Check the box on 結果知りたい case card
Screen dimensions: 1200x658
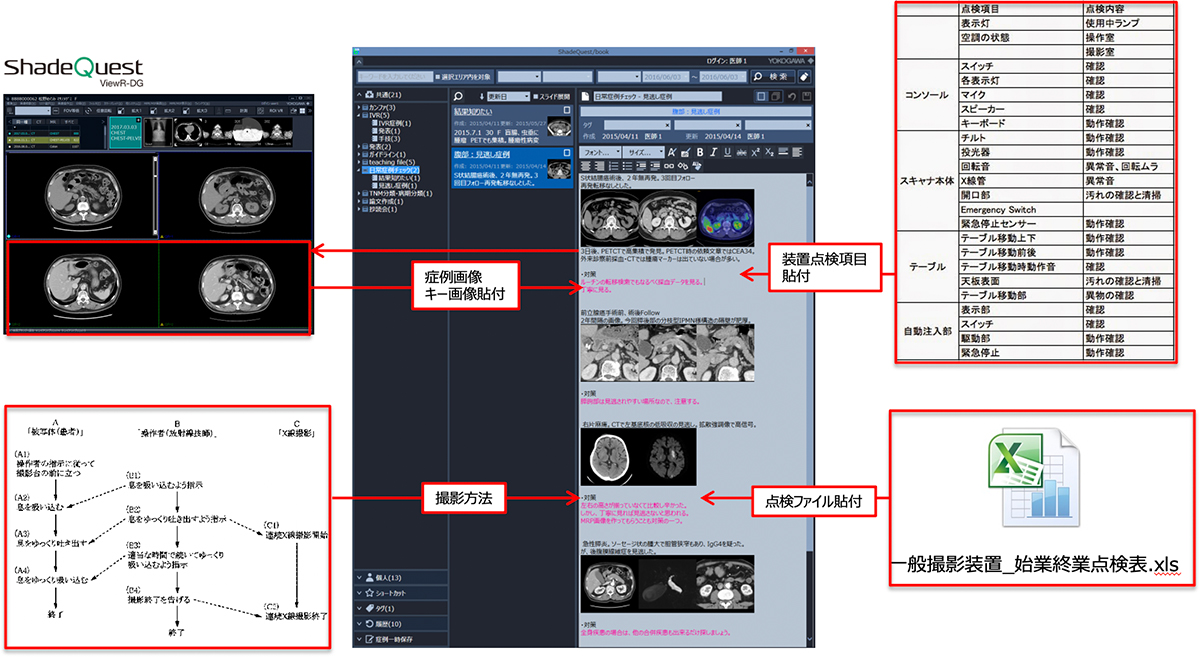pyautogui.click(x=566, y=110)
